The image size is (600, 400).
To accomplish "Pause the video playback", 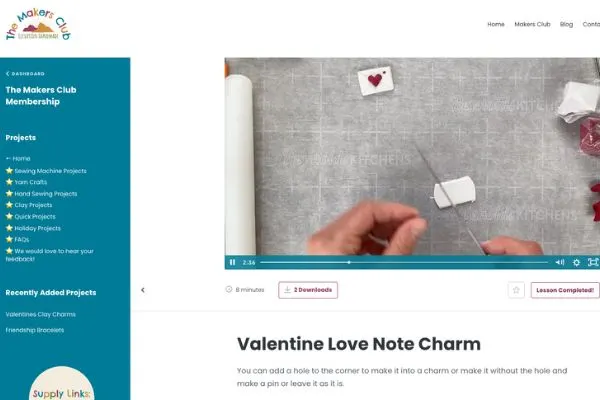I will [x=232, y=262].
